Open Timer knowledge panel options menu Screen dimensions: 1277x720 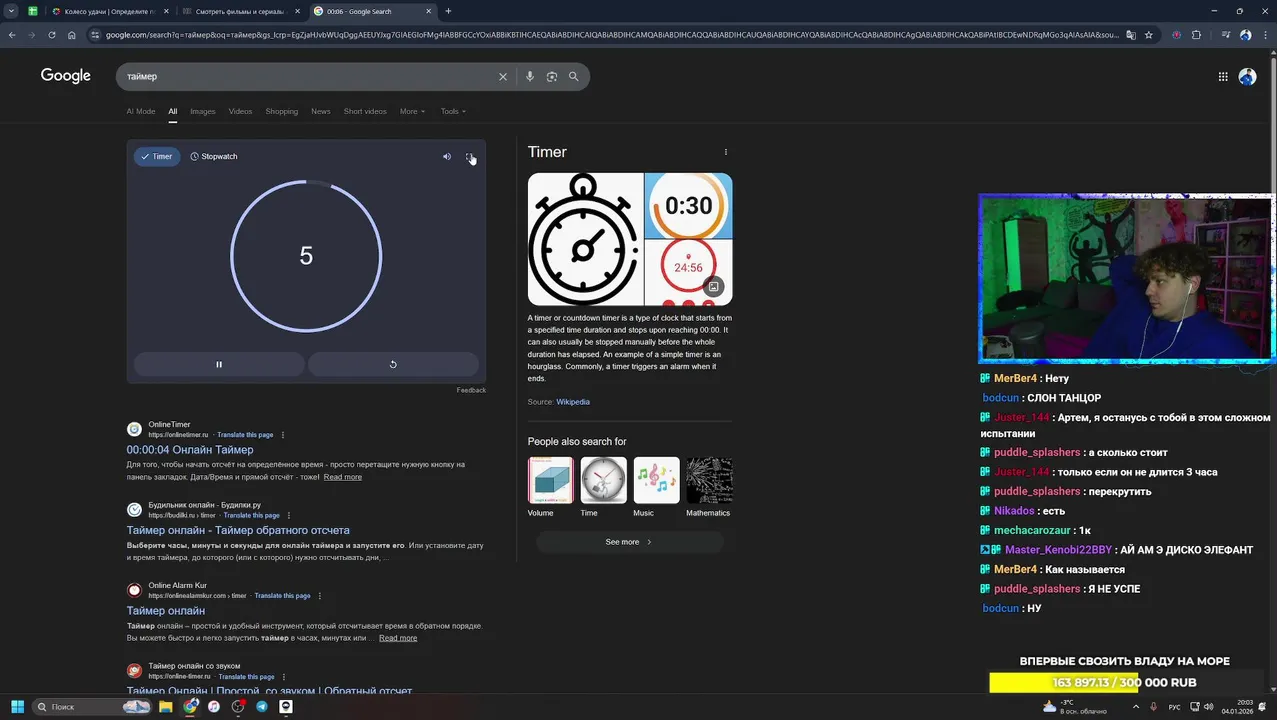[726, 152]
